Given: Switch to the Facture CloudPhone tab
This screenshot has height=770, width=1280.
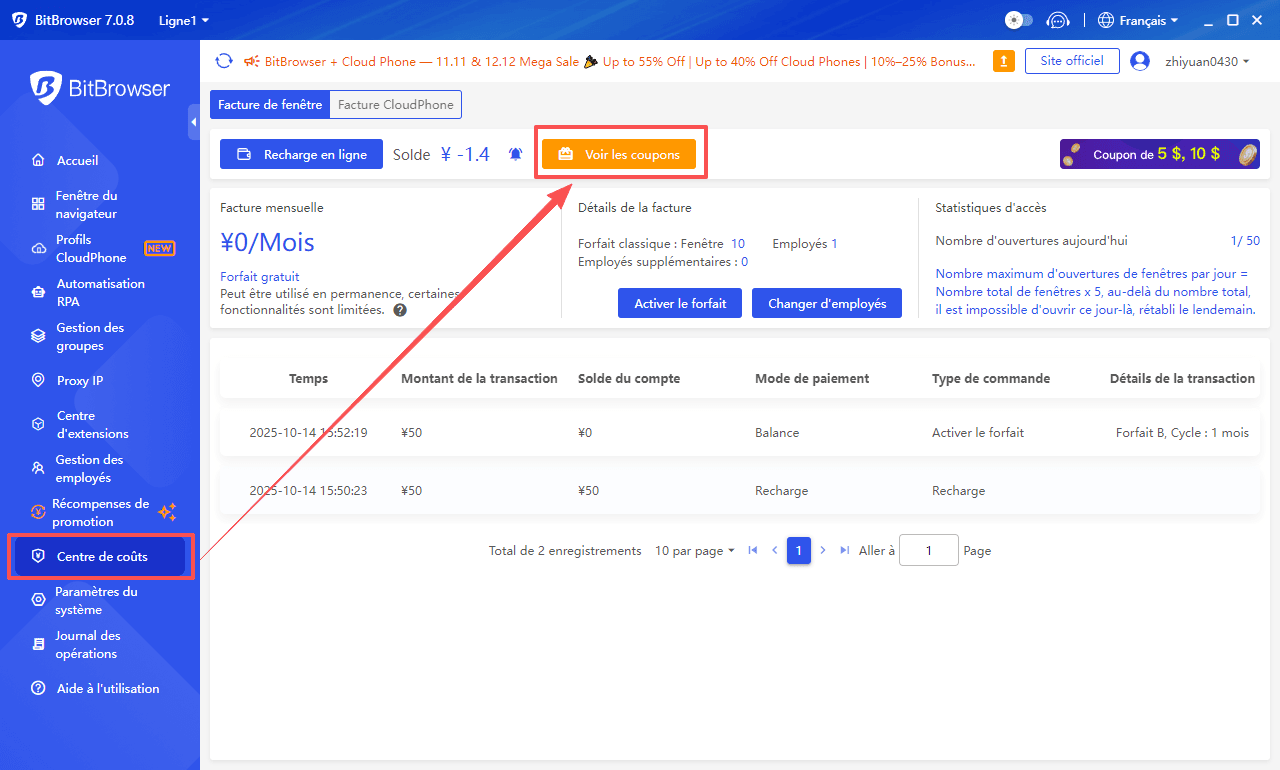Looking at the screenshot, I should coord(397,104).
